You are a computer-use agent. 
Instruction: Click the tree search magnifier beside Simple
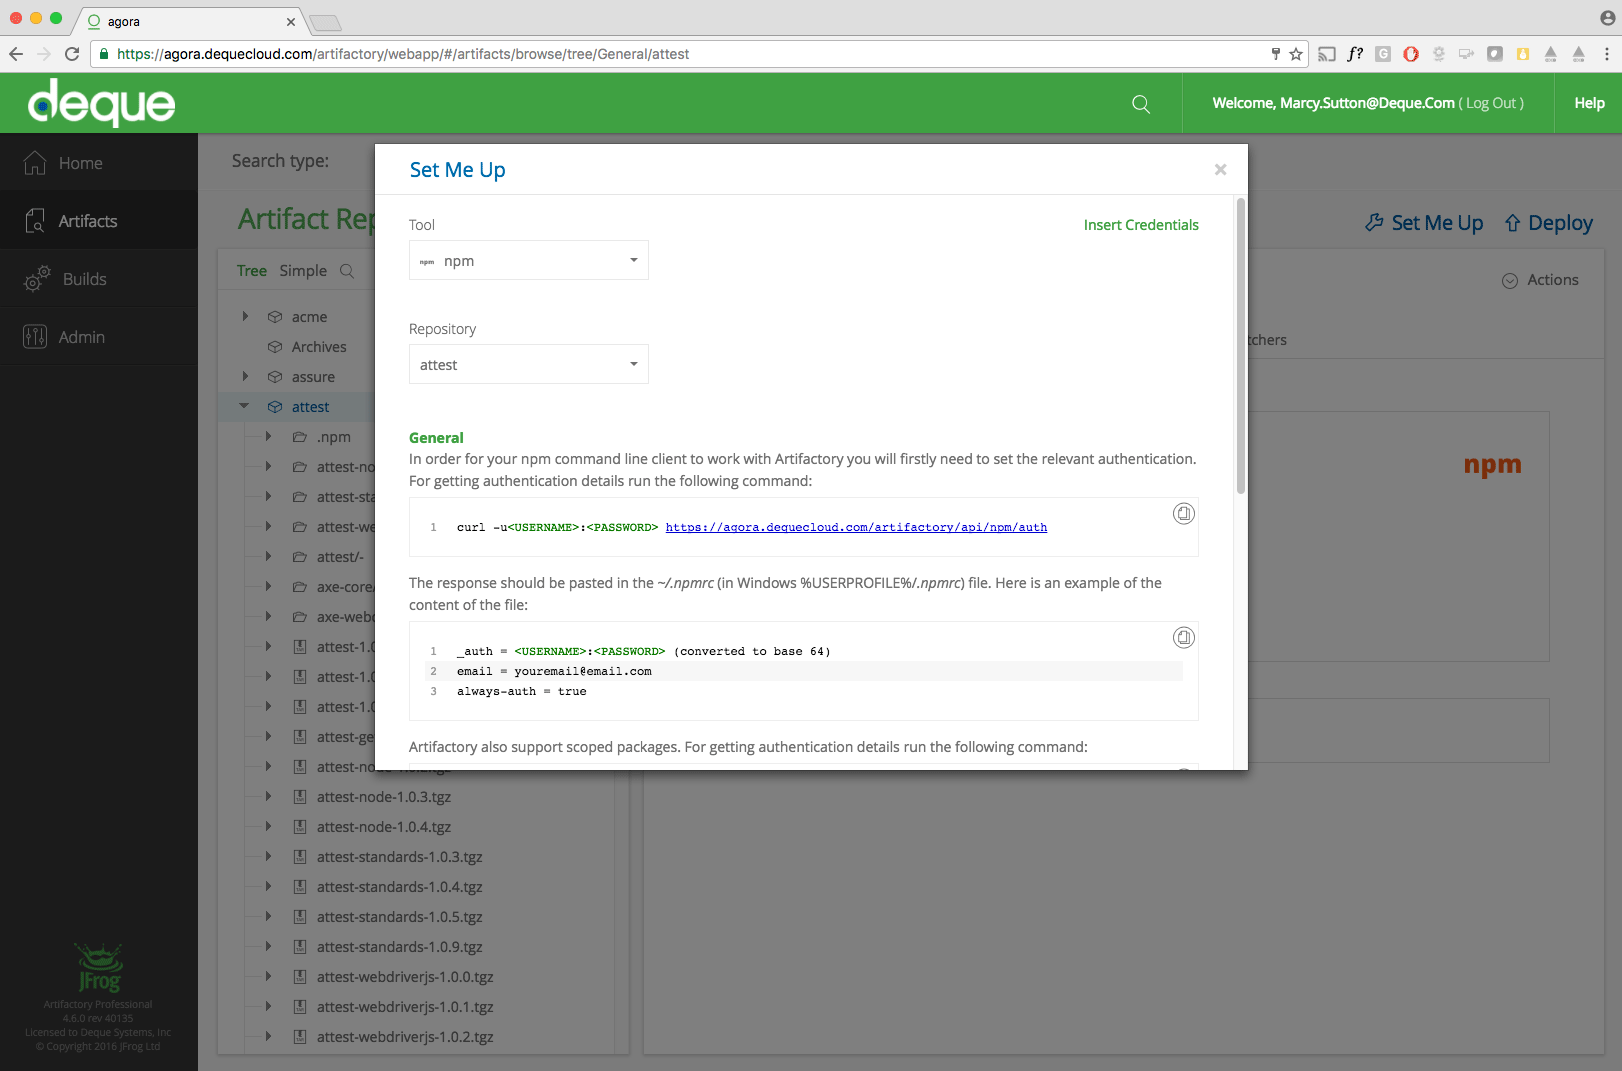[x=346, y=270]
